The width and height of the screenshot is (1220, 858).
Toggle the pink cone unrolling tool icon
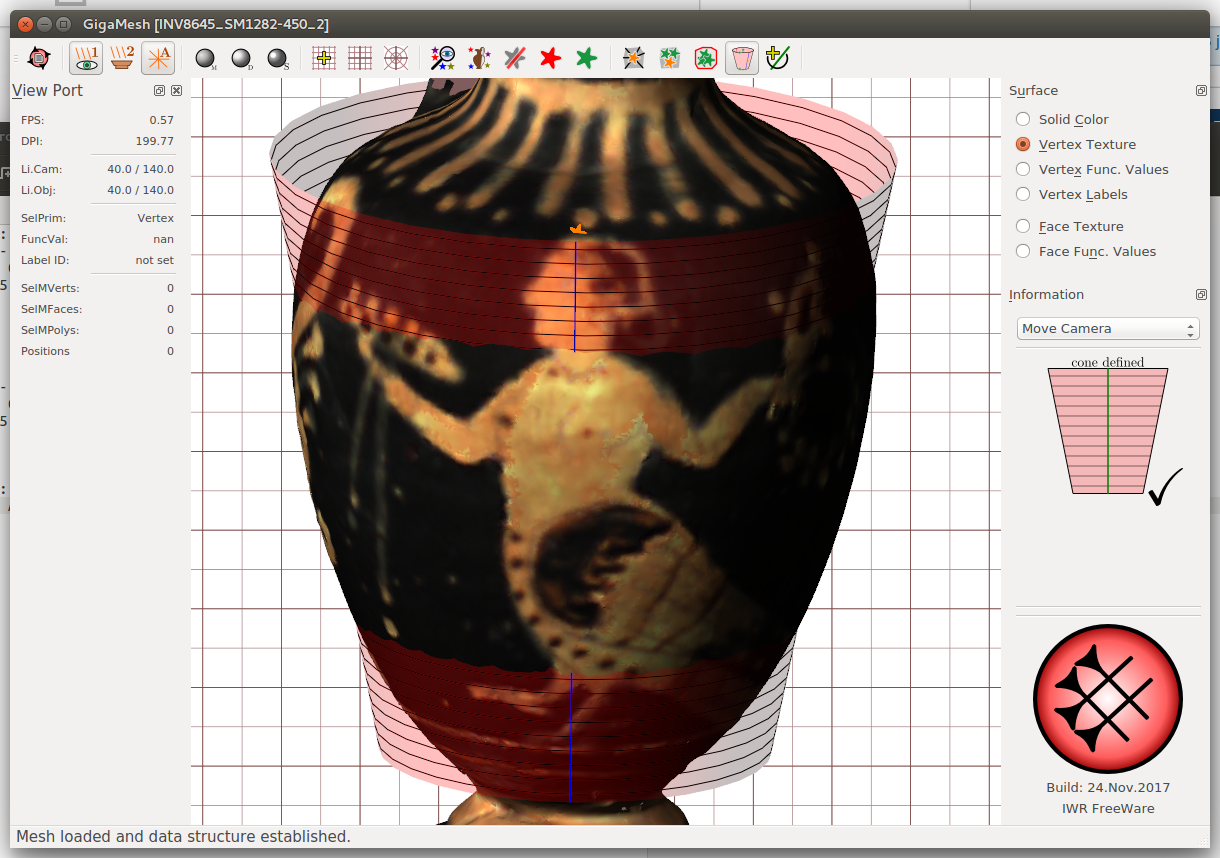tap(742, 59)
